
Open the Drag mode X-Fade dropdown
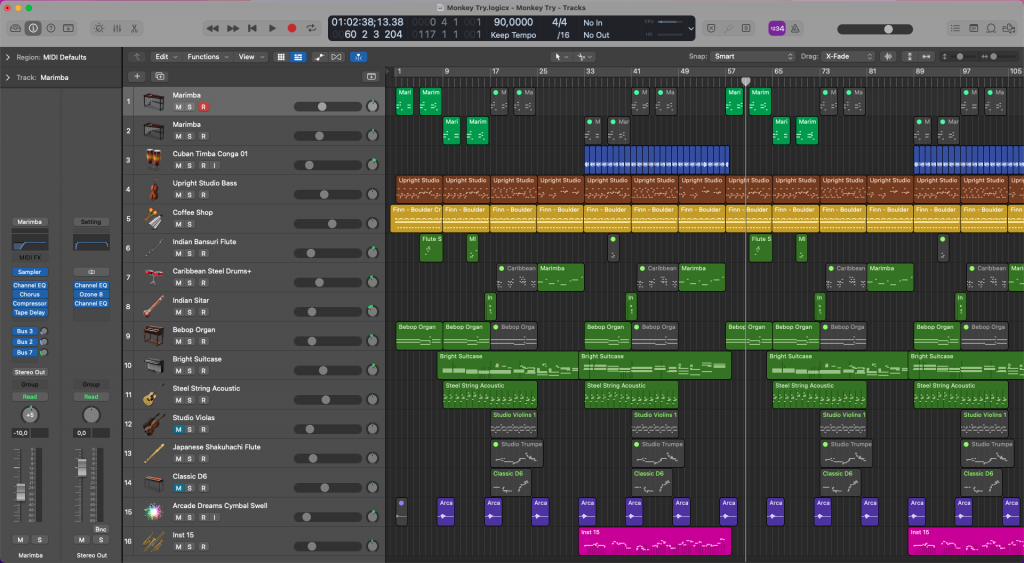click(x=848, y=57)
